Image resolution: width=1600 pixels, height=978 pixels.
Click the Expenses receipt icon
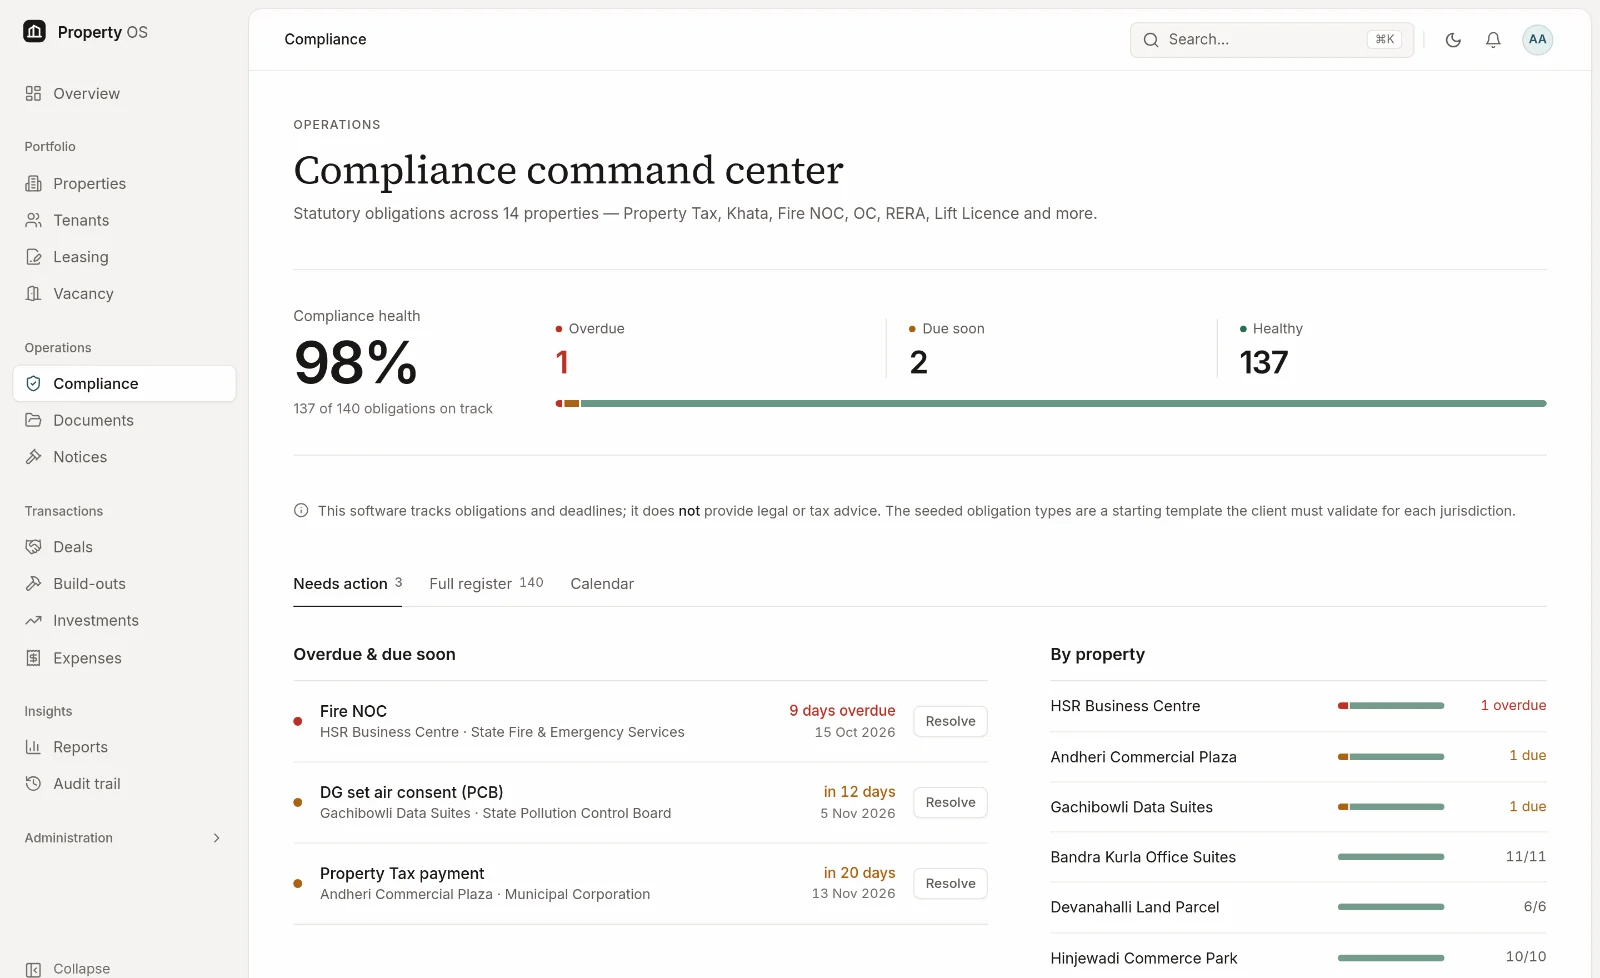point(33,658)
